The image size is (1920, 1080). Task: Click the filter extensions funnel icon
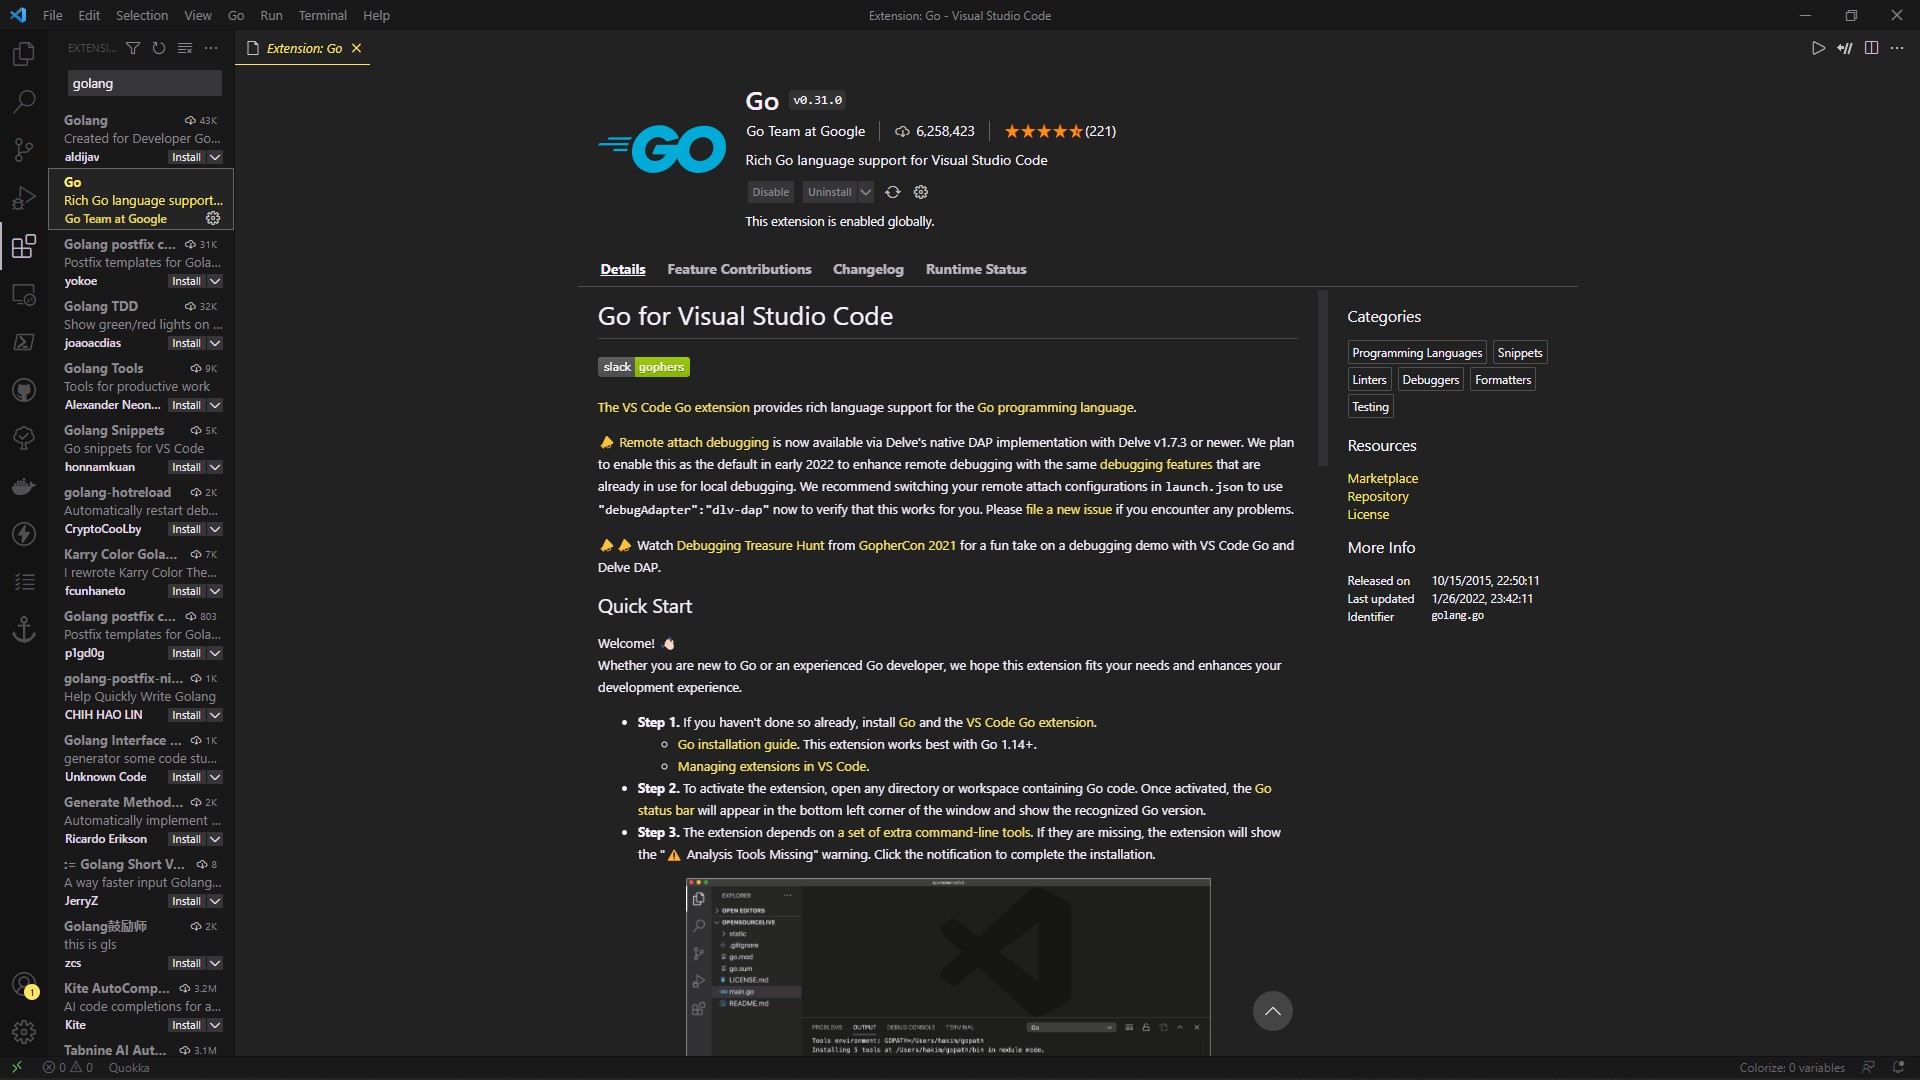click(x=133, y=48)
